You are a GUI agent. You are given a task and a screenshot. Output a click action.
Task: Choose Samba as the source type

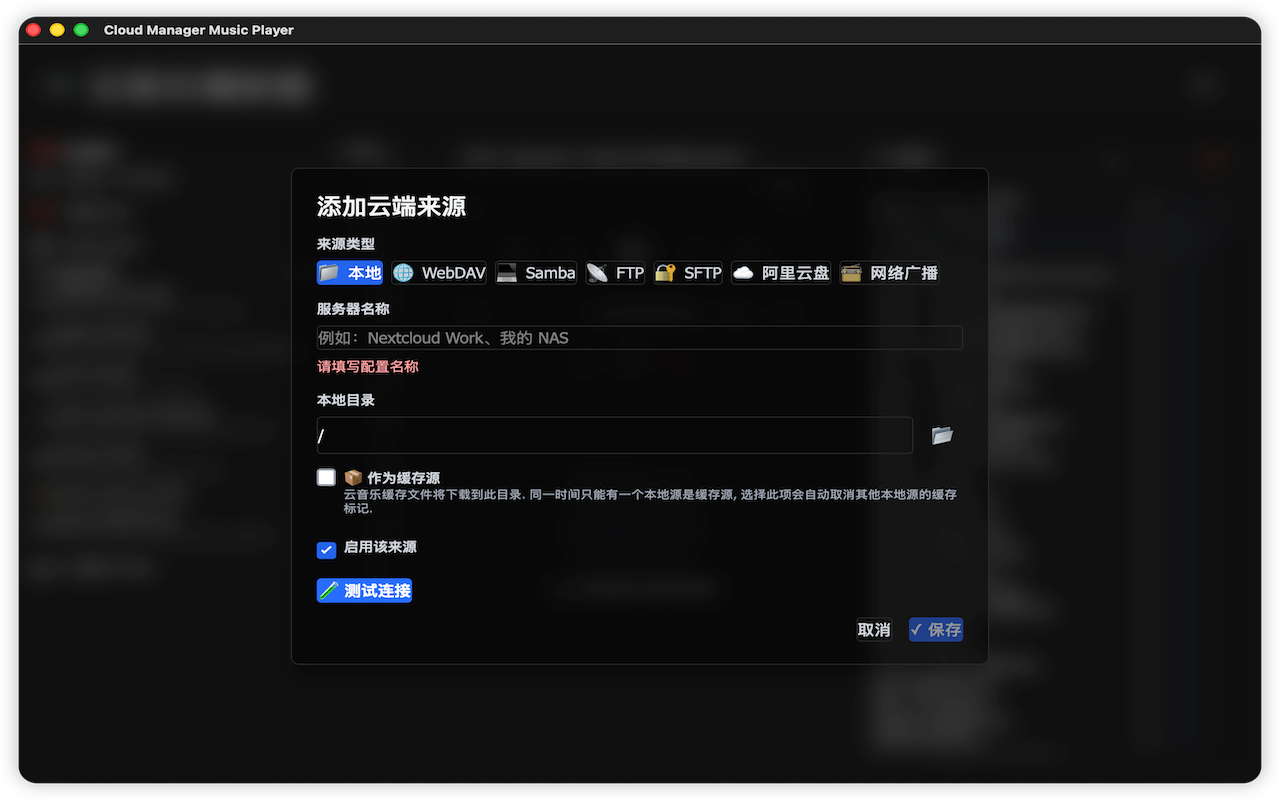[536, 273]
